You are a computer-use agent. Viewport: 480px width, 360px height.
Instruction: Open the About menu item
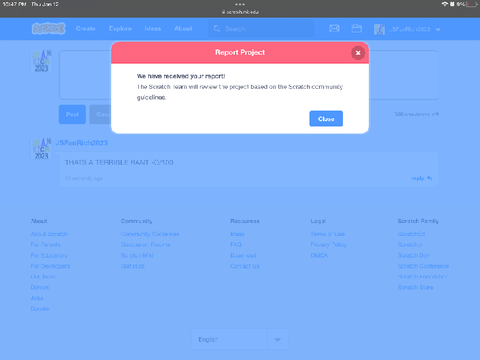click(183, 29)
